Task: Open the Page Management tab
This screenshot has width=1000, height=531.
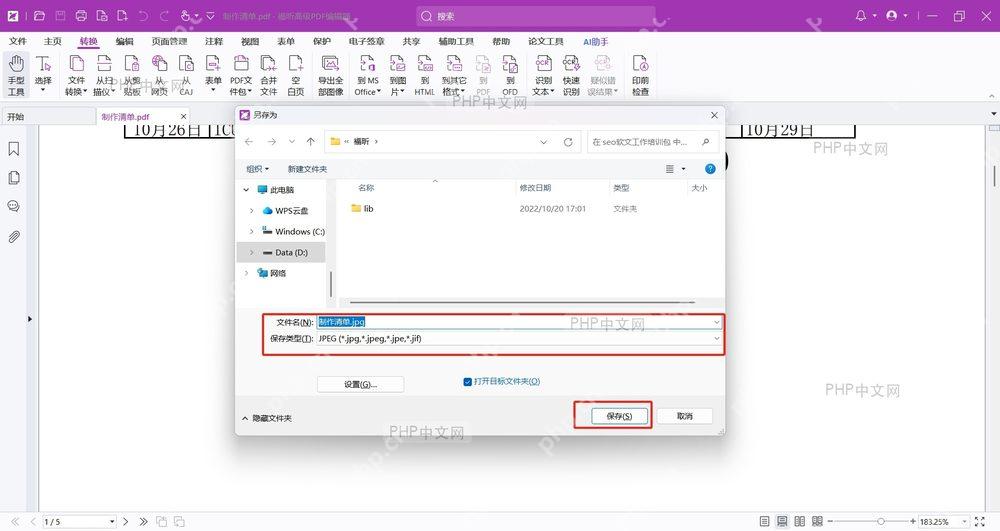Action: click(169, 41)
